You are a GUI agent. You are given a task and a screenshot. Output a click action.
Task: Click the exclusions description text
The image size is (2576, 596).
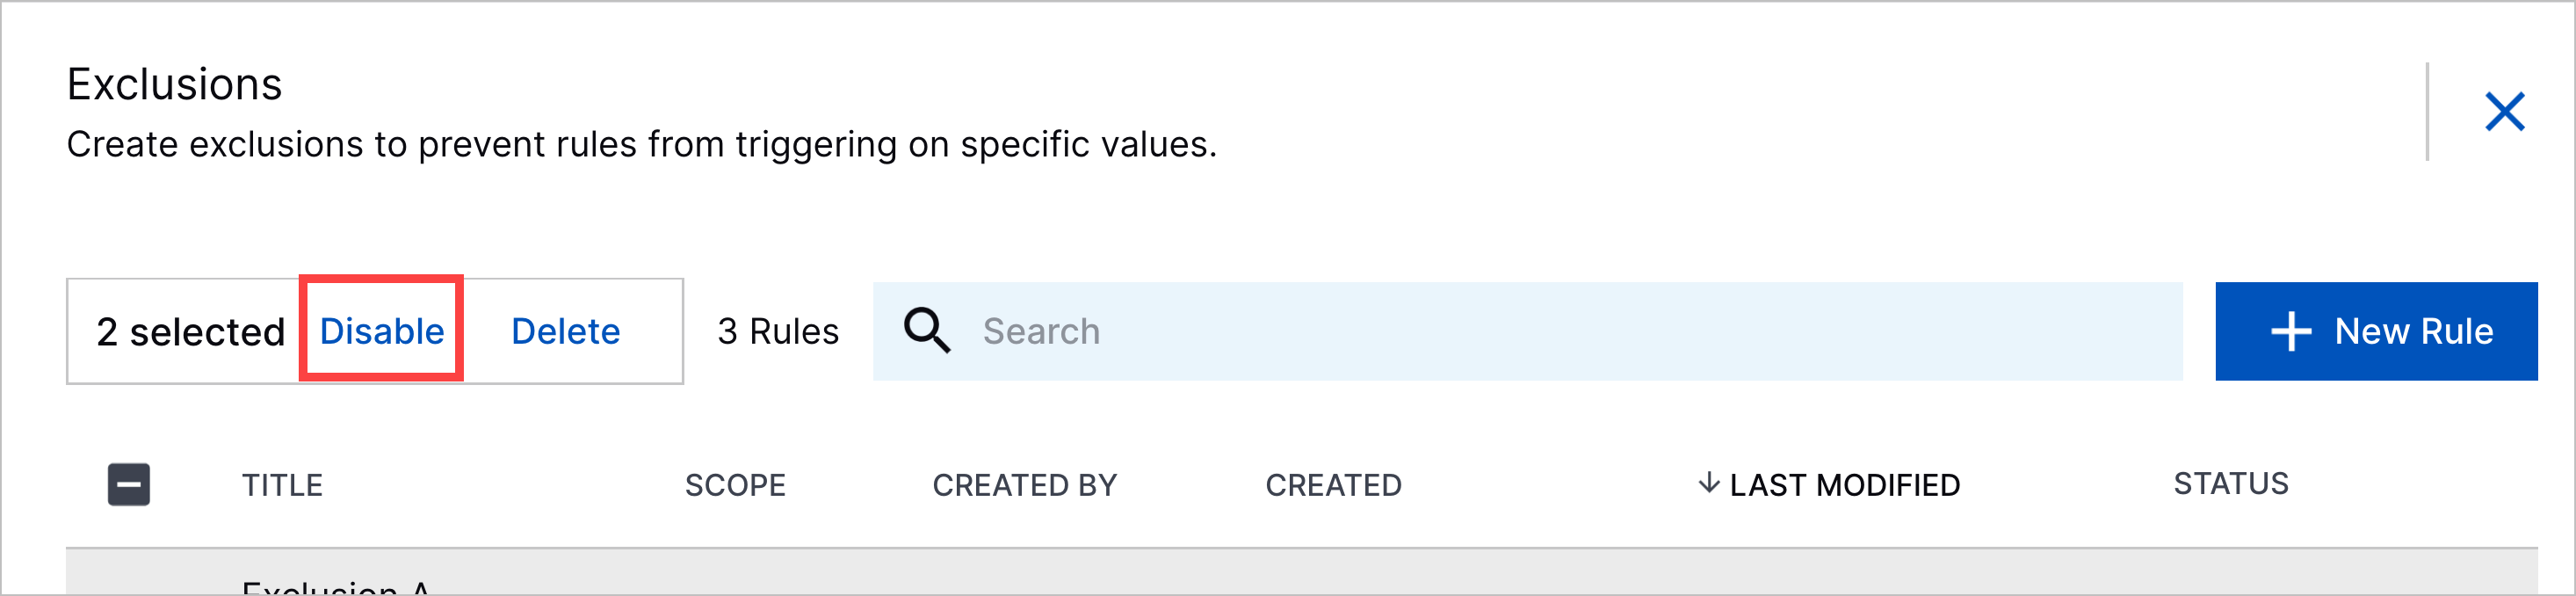tap(642, 144)
